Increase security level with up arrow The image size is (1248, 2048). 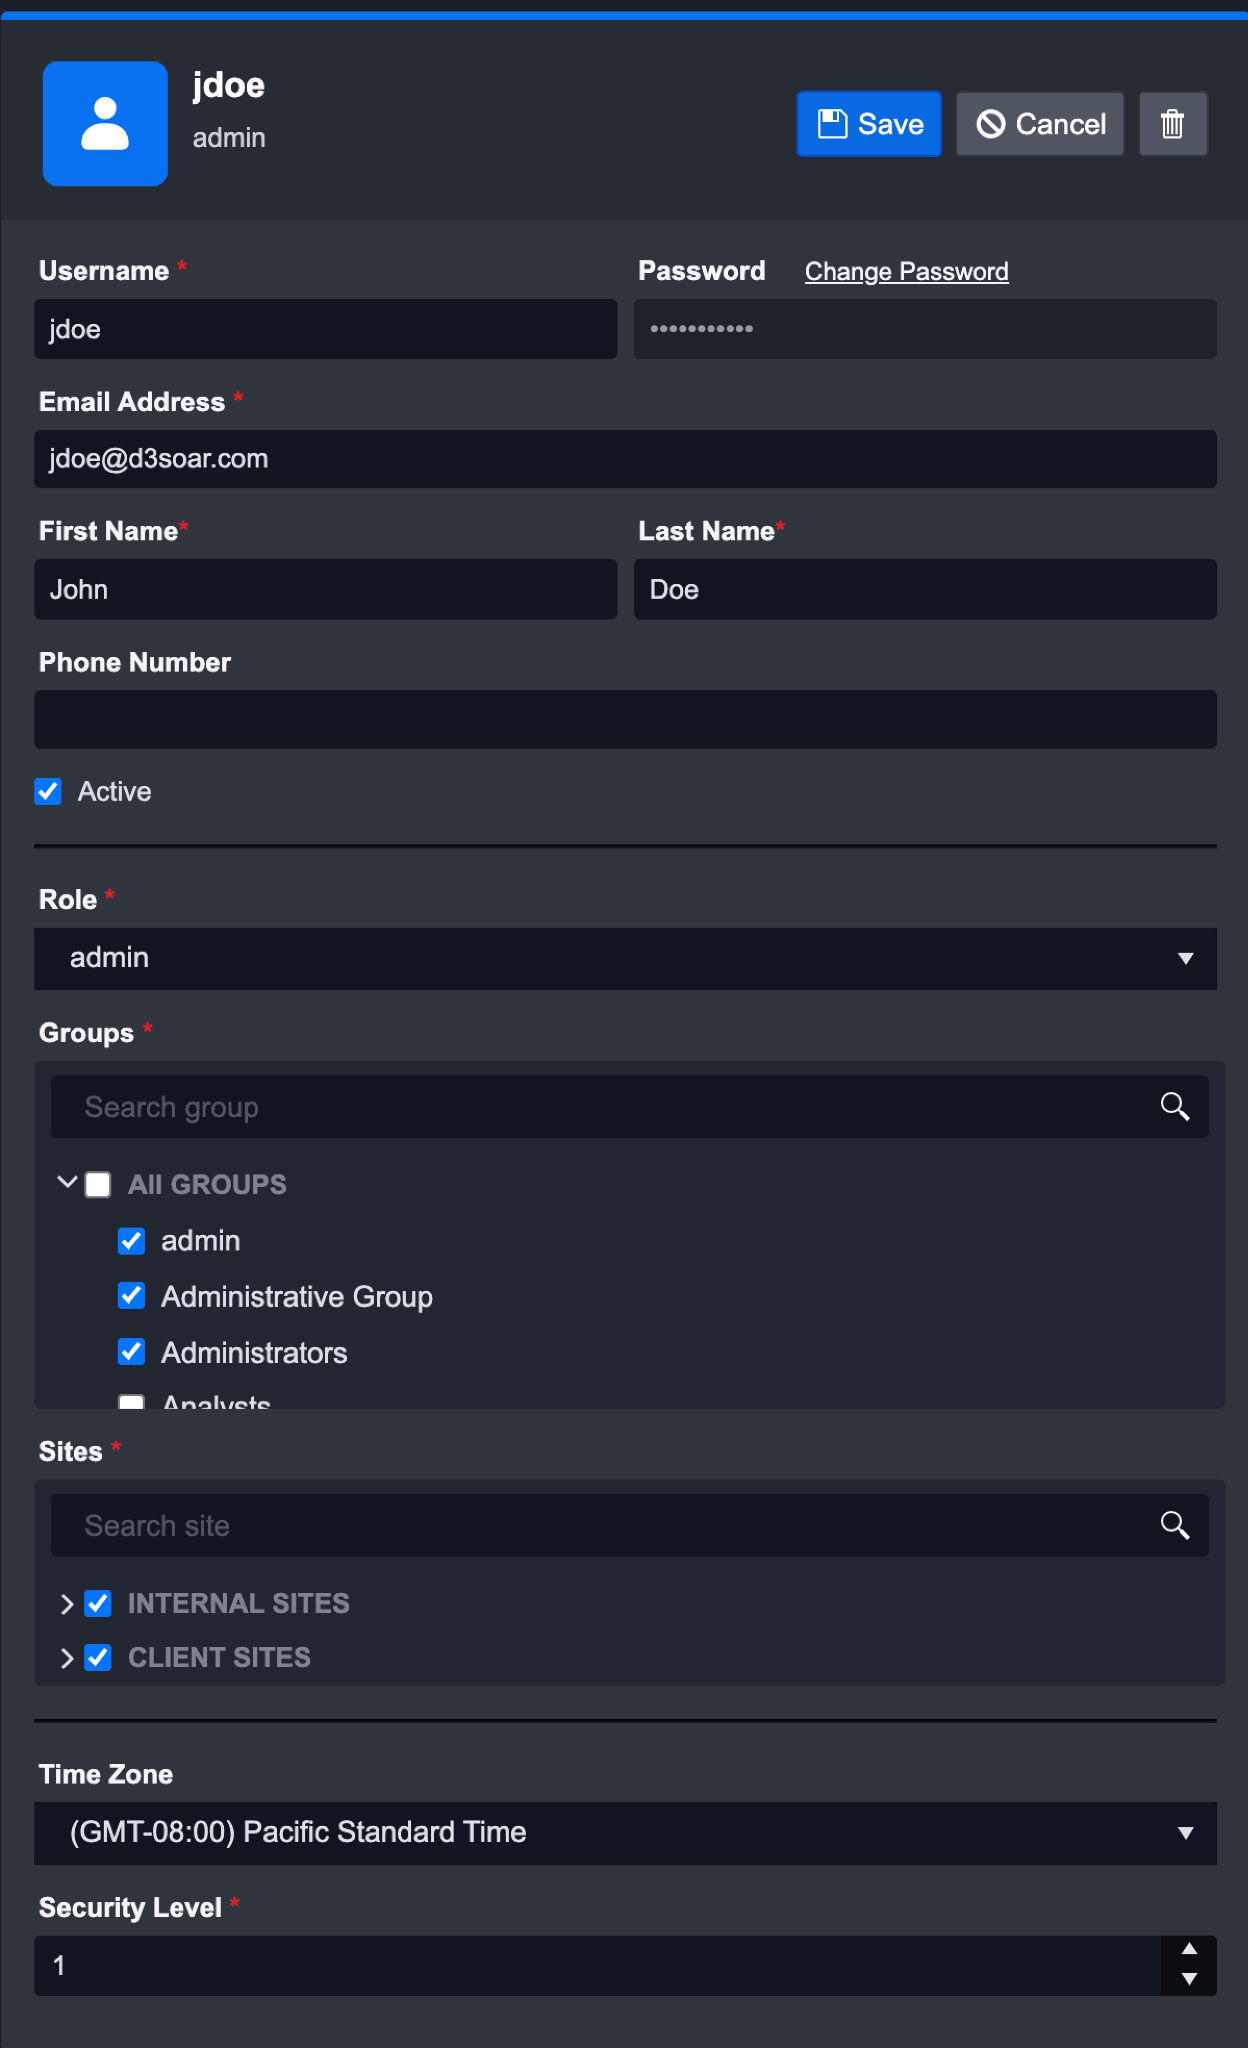(1189, 1950)
